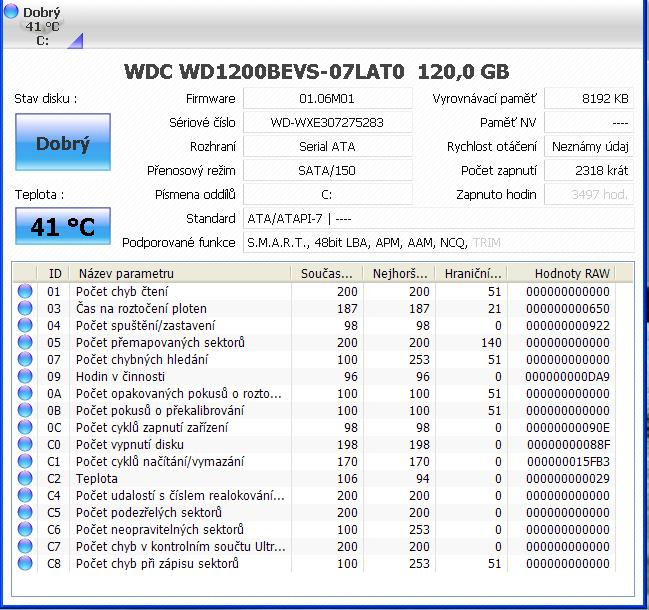Screen dimensions: 649x610
Task: Click the Firmware field 01.06M01
Action: click(x=327, y=98)
